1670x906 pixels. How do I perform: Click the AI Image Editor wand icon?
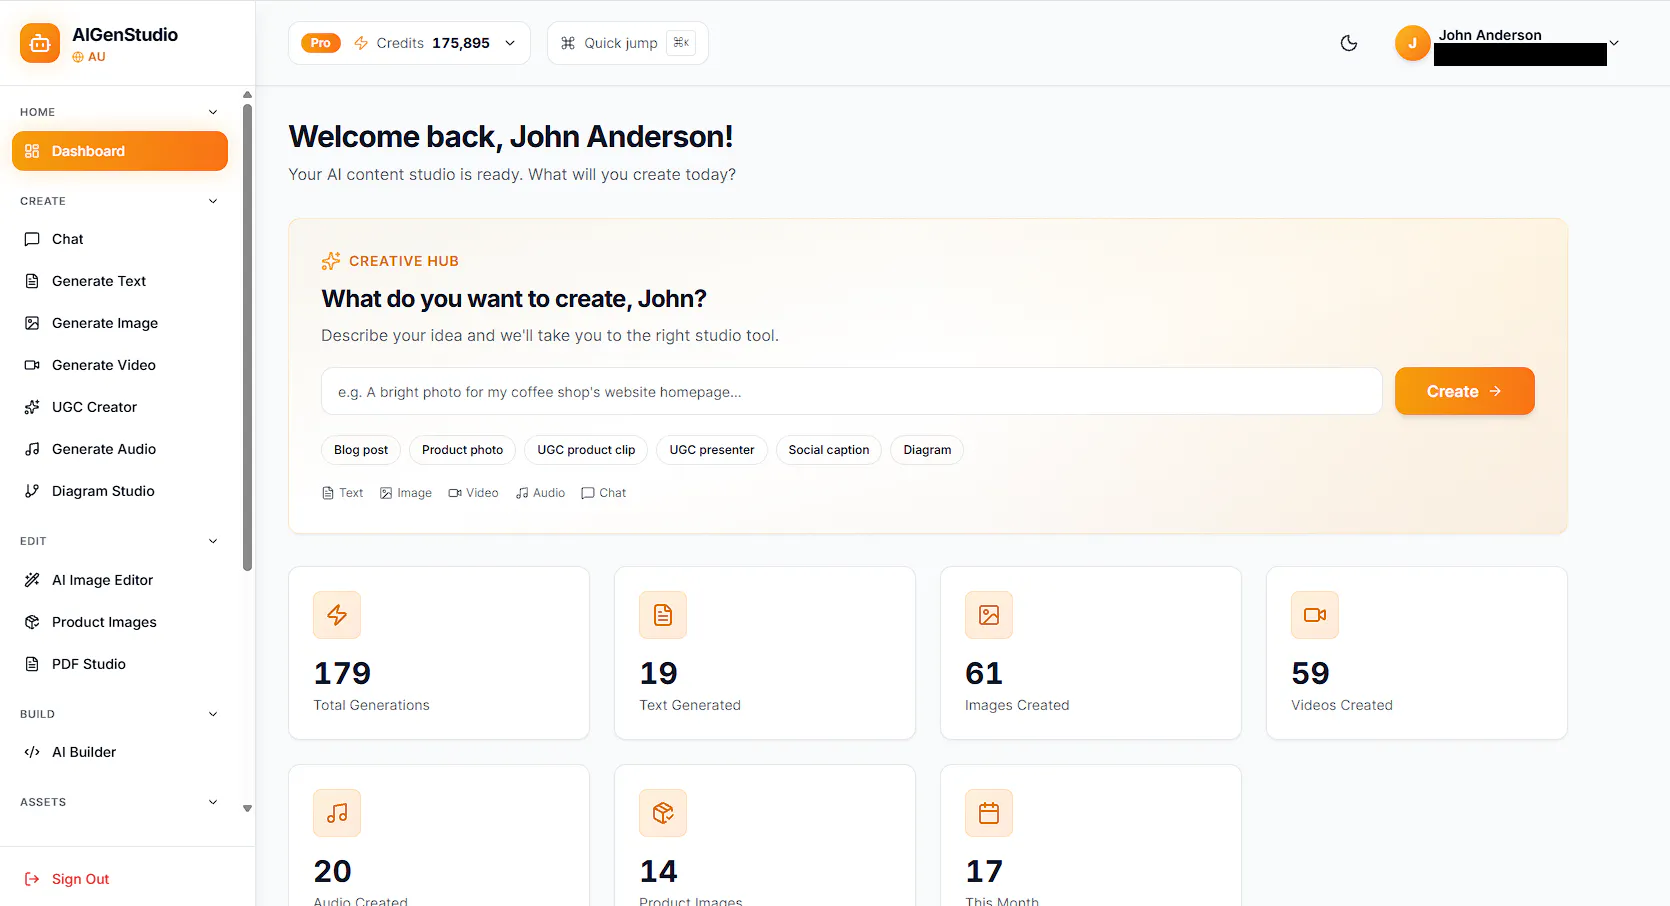[x=32, y=580]
